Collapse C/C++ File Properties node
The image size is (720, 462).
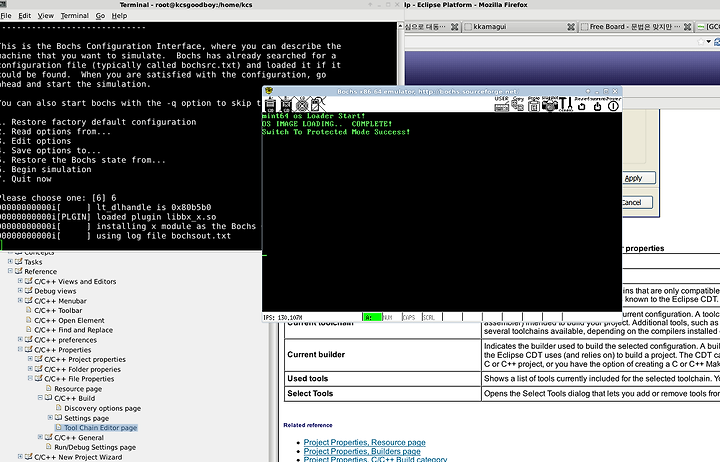(30, 378)
